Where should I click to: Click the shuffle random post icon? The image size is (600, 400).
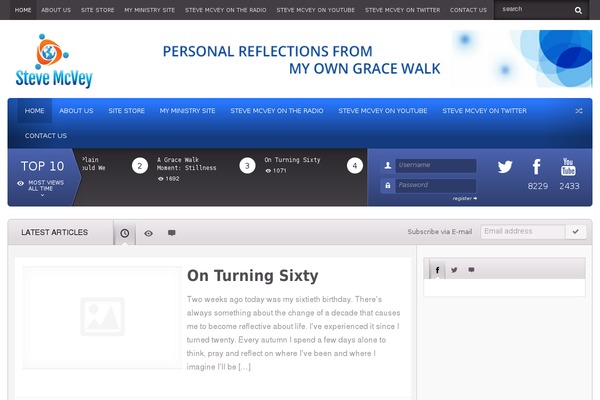click(x=579, y=111)
